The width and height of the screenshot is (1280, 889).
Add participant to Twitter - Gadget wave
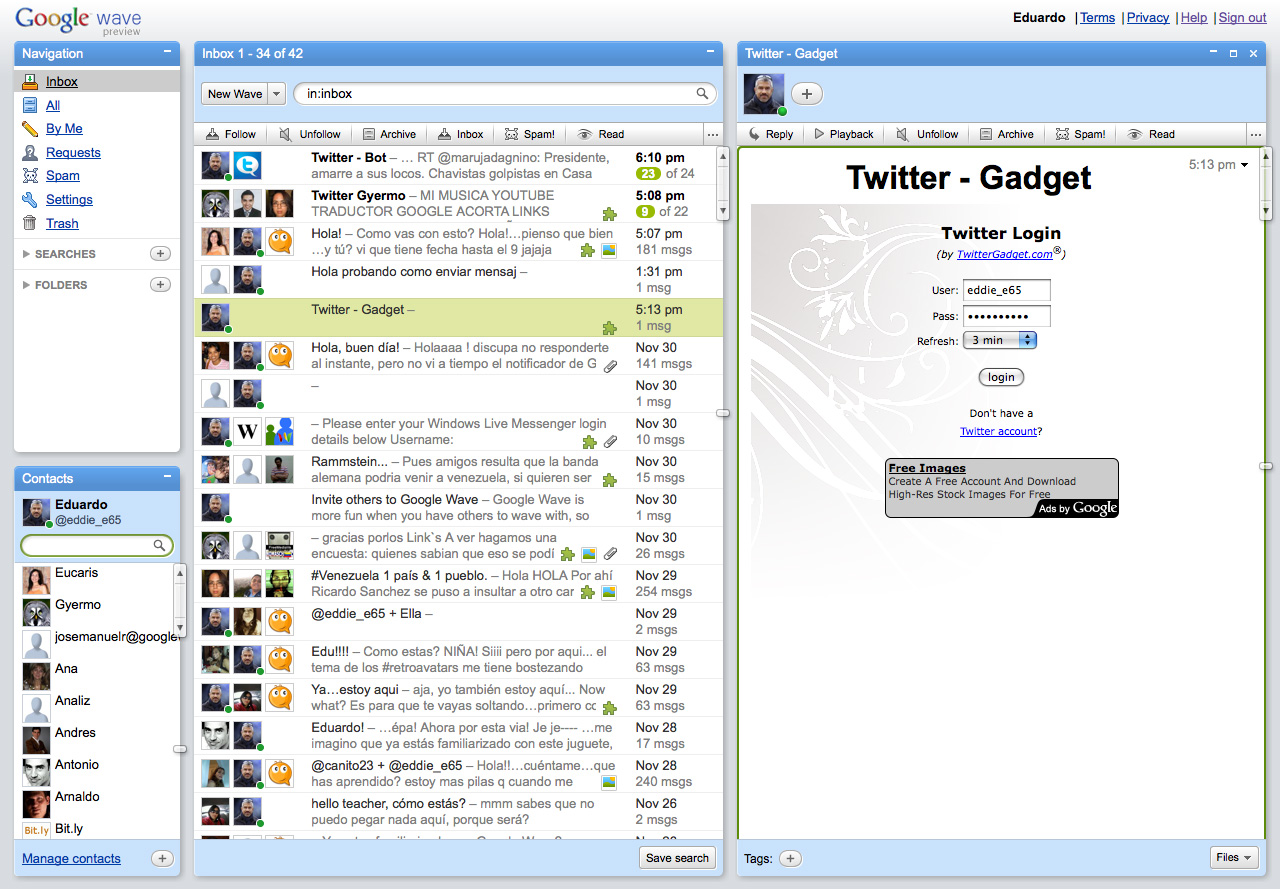click(x=807, y=94)
